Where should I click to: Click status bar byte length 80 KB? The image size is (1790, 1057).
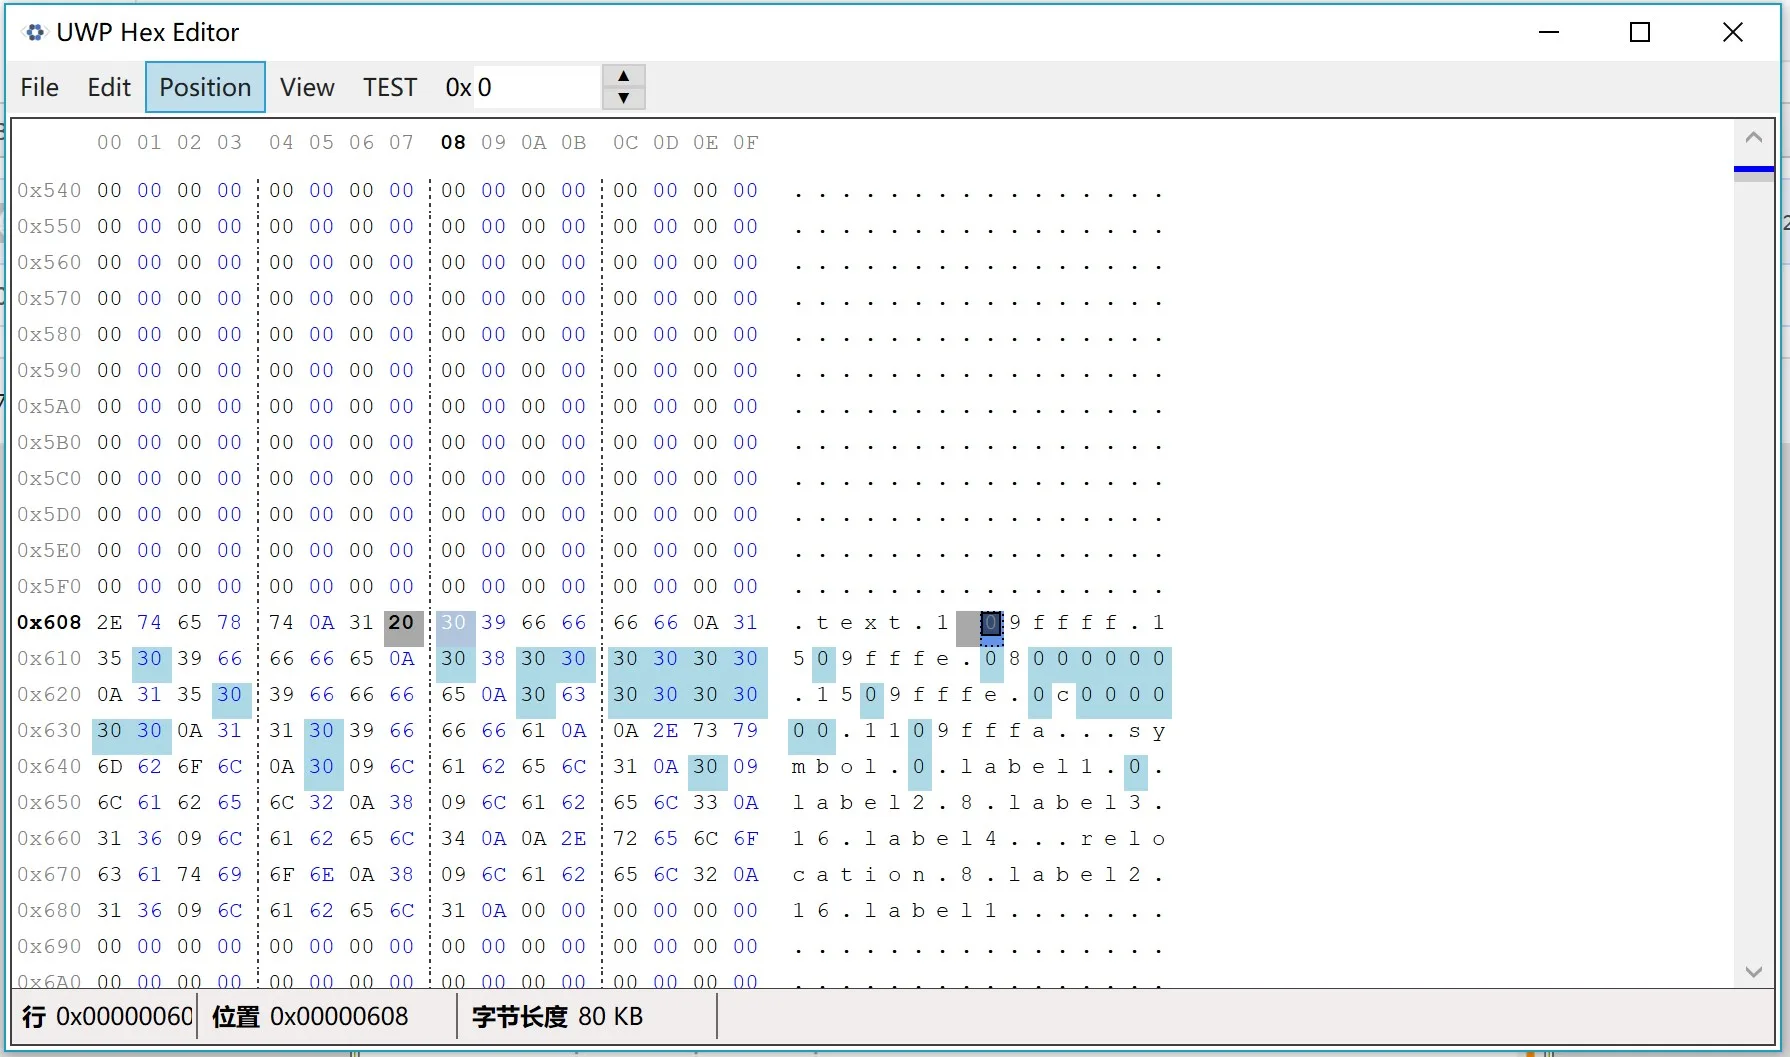coord(610,1016)
